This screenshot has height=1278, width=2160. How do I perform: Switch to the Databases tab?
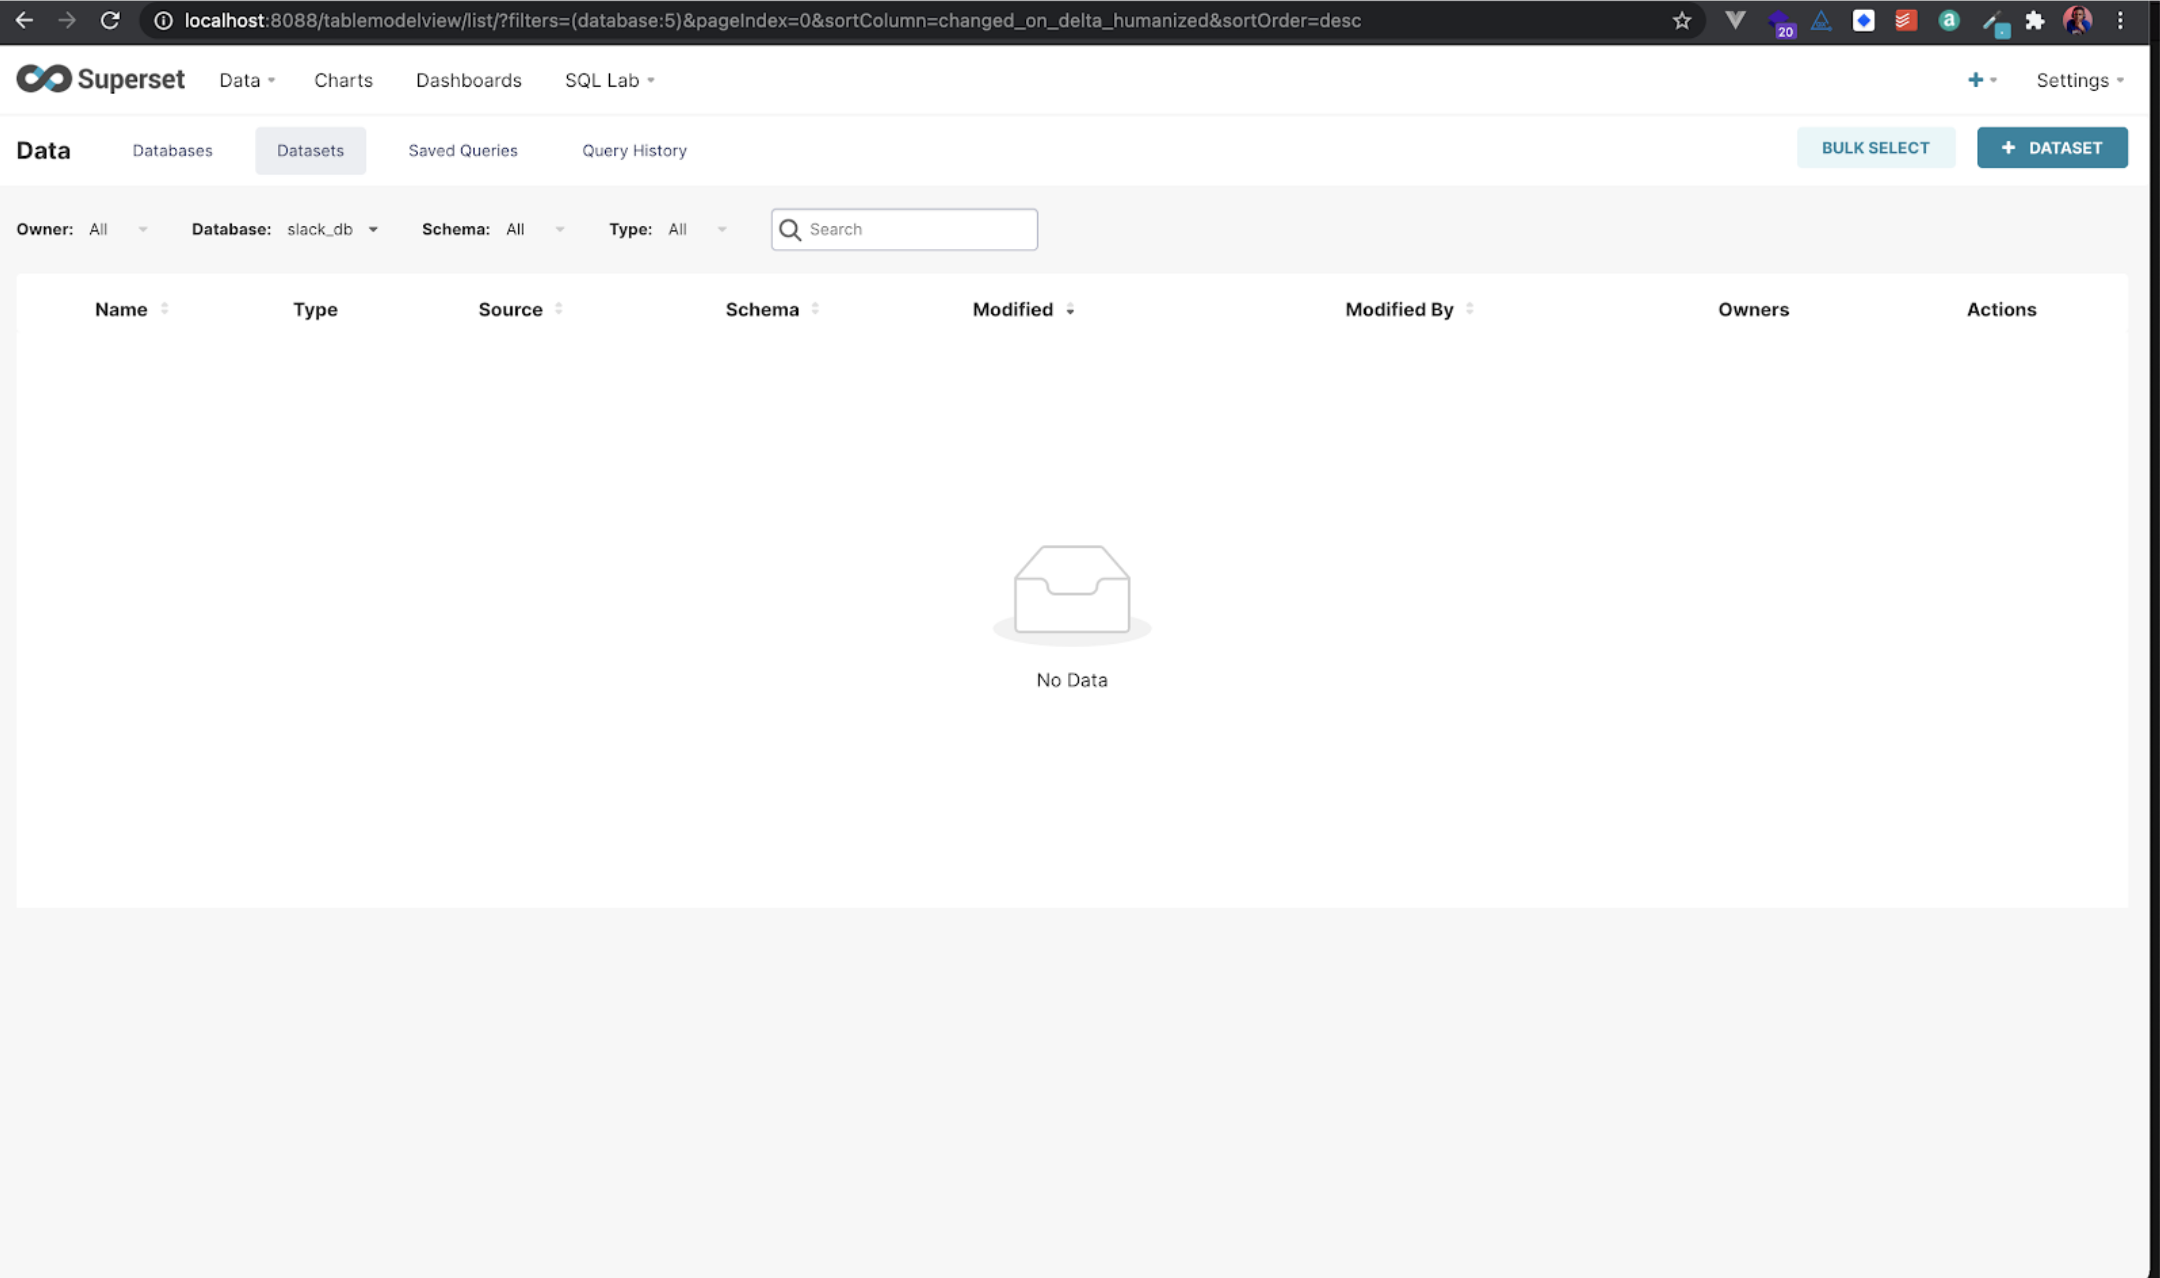(172, 150)
